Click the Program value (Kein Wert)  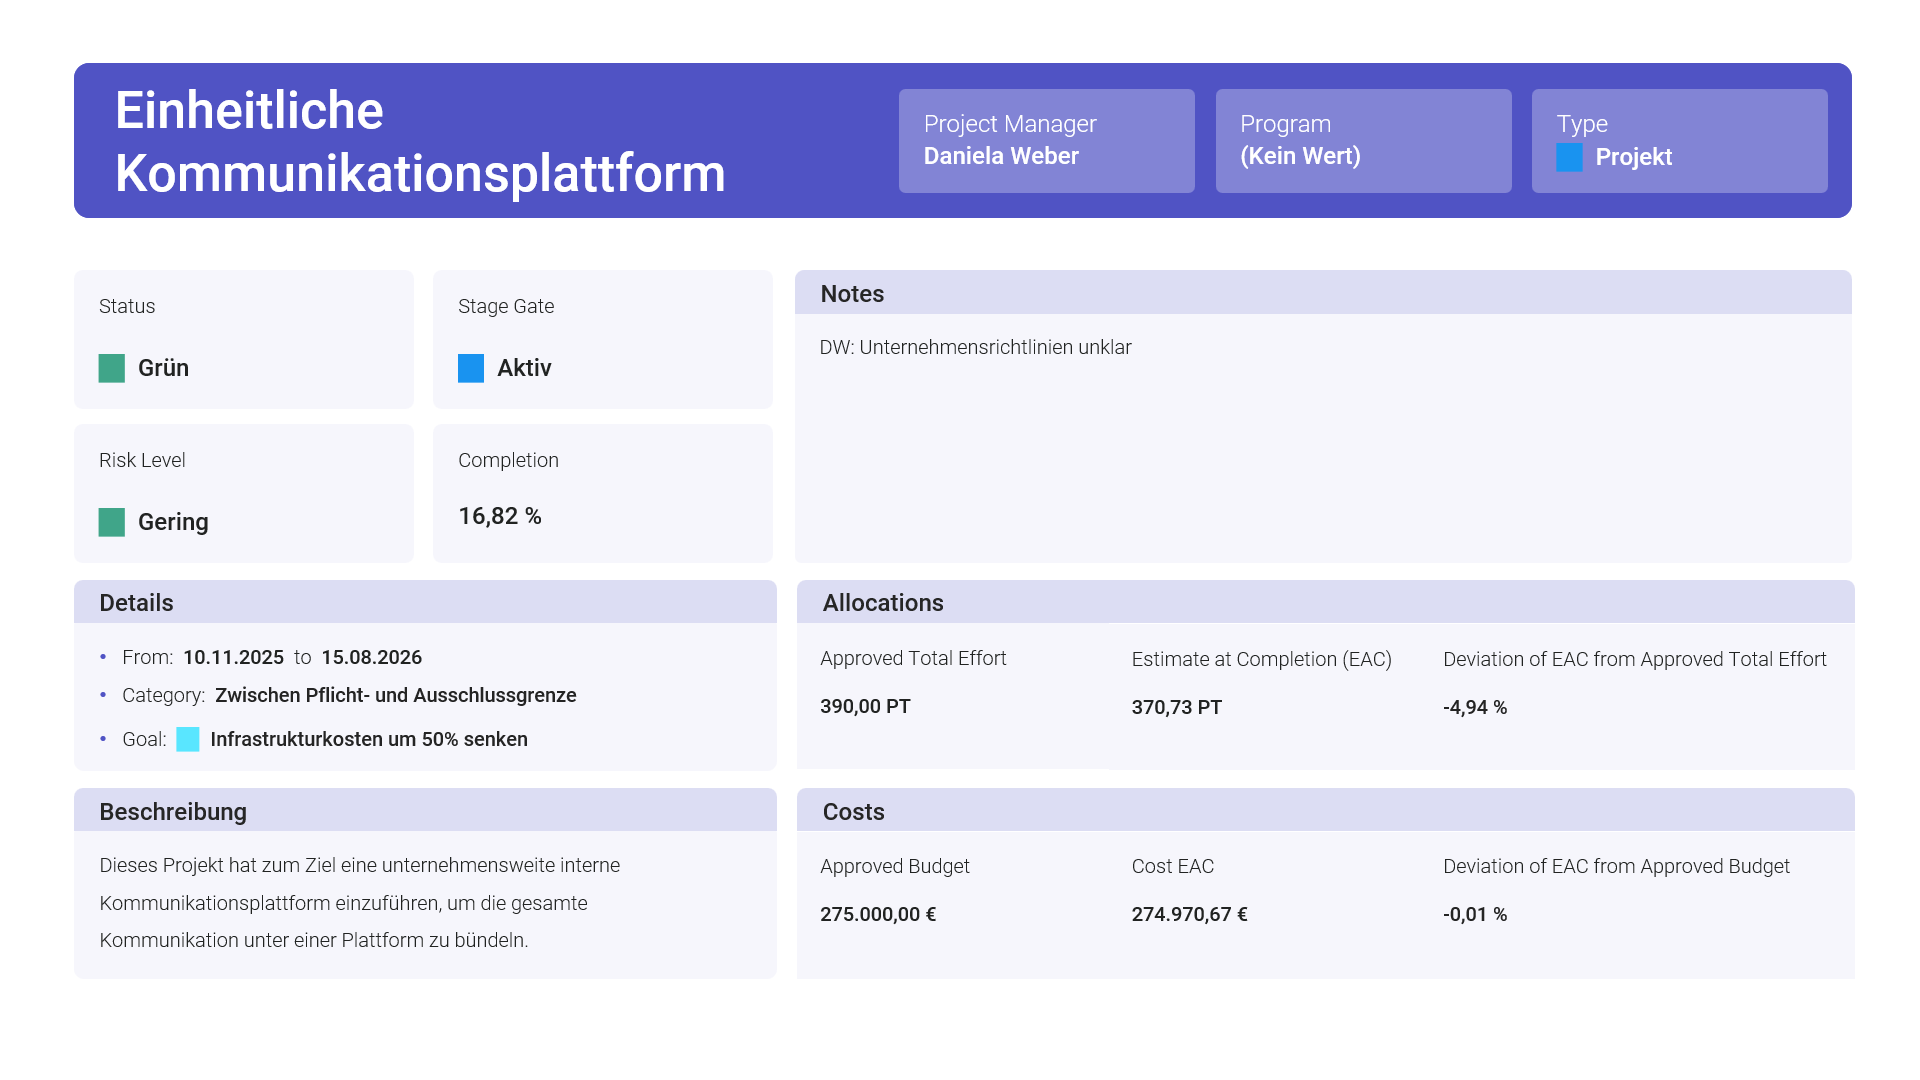(1300, 156)
